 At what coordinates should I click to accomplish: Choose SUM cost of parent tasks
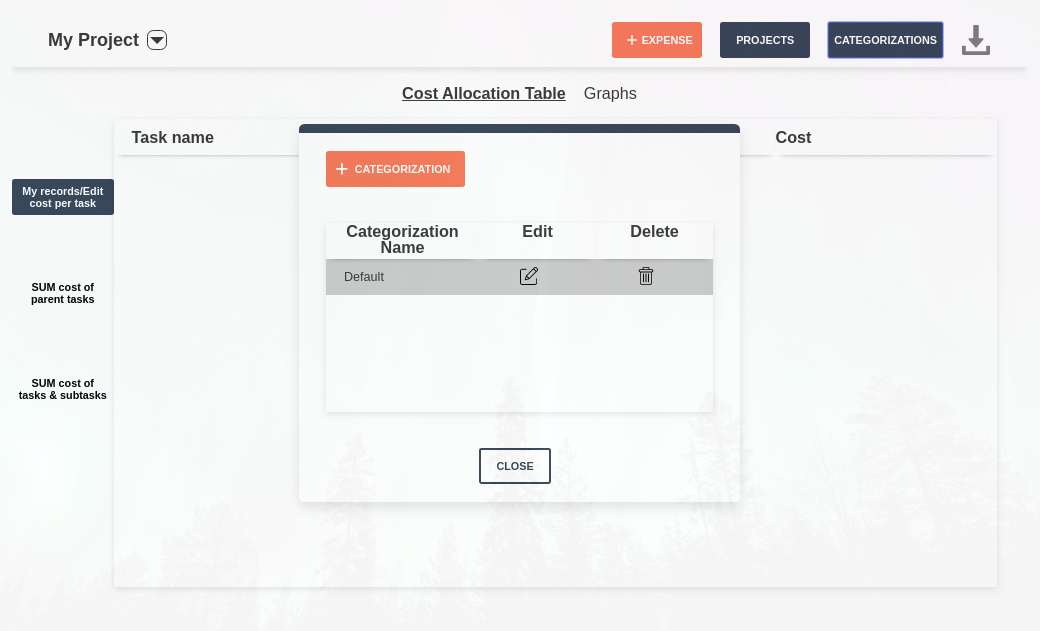[63, 293]
